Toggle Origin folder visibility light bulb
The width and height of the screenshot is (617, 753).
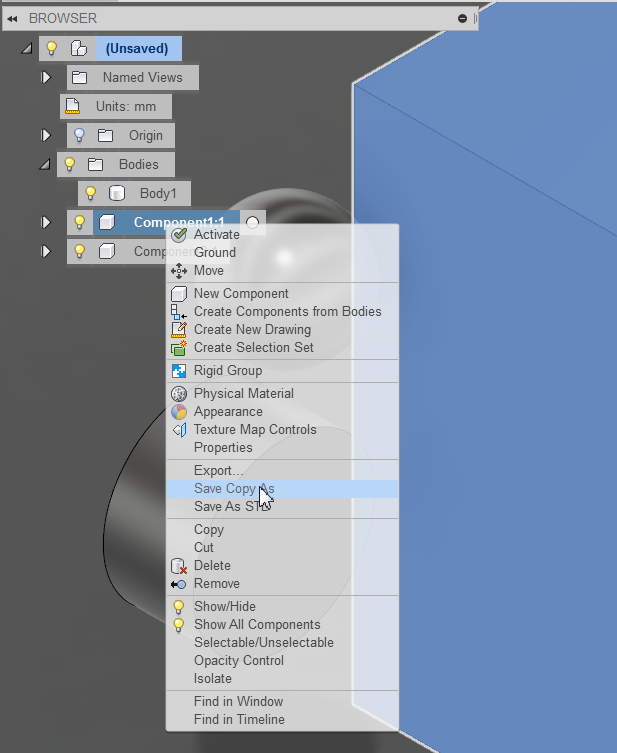(79, 135)
